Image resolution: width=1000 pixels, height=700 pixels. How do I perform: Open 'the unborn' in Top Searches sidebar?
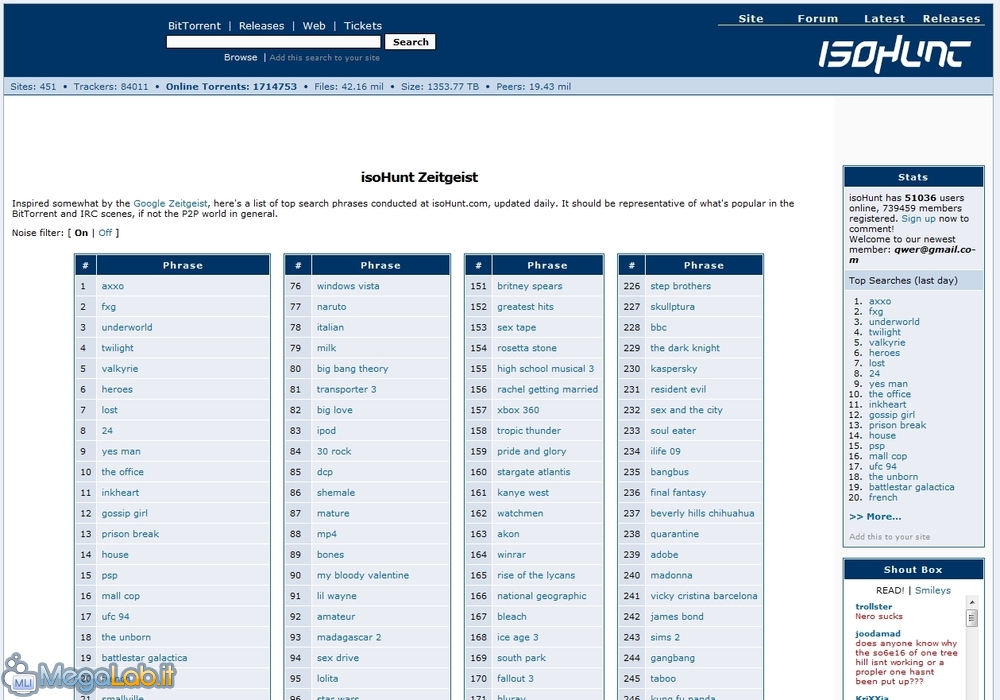[893, 476]
